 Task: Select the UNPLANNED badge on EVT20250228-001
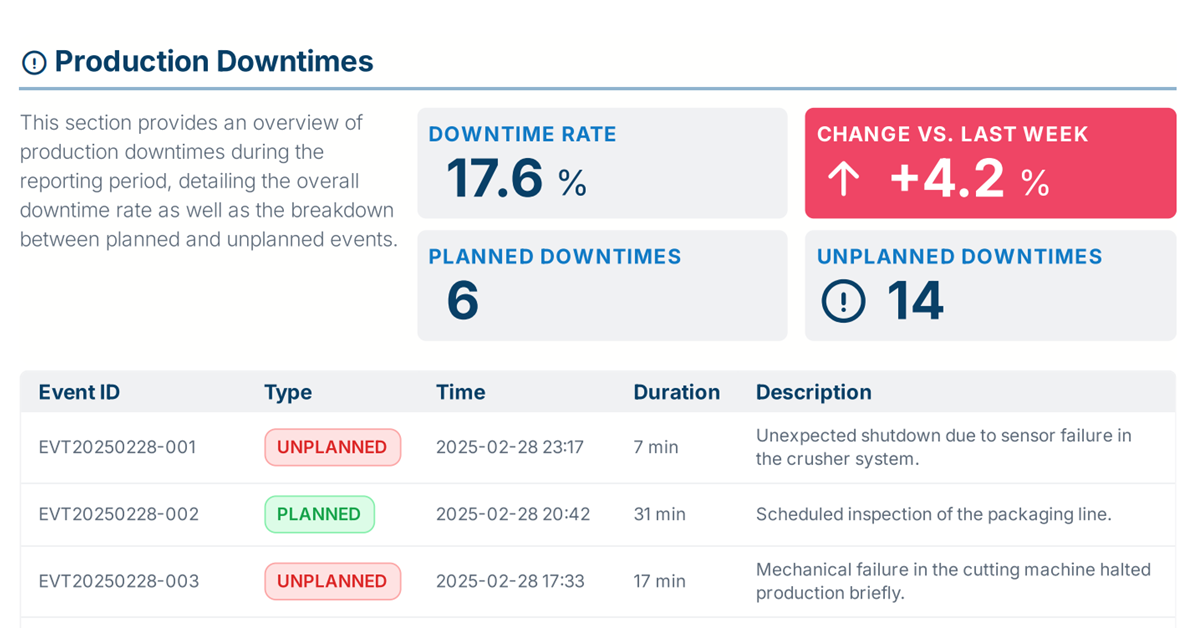(x=332, y=447)
